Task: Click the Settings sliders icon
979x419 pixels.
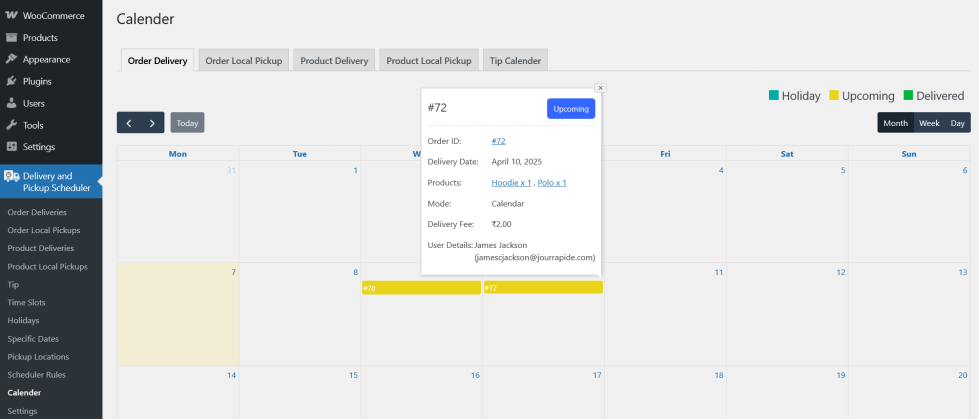Action: click(x=11, y=147)
